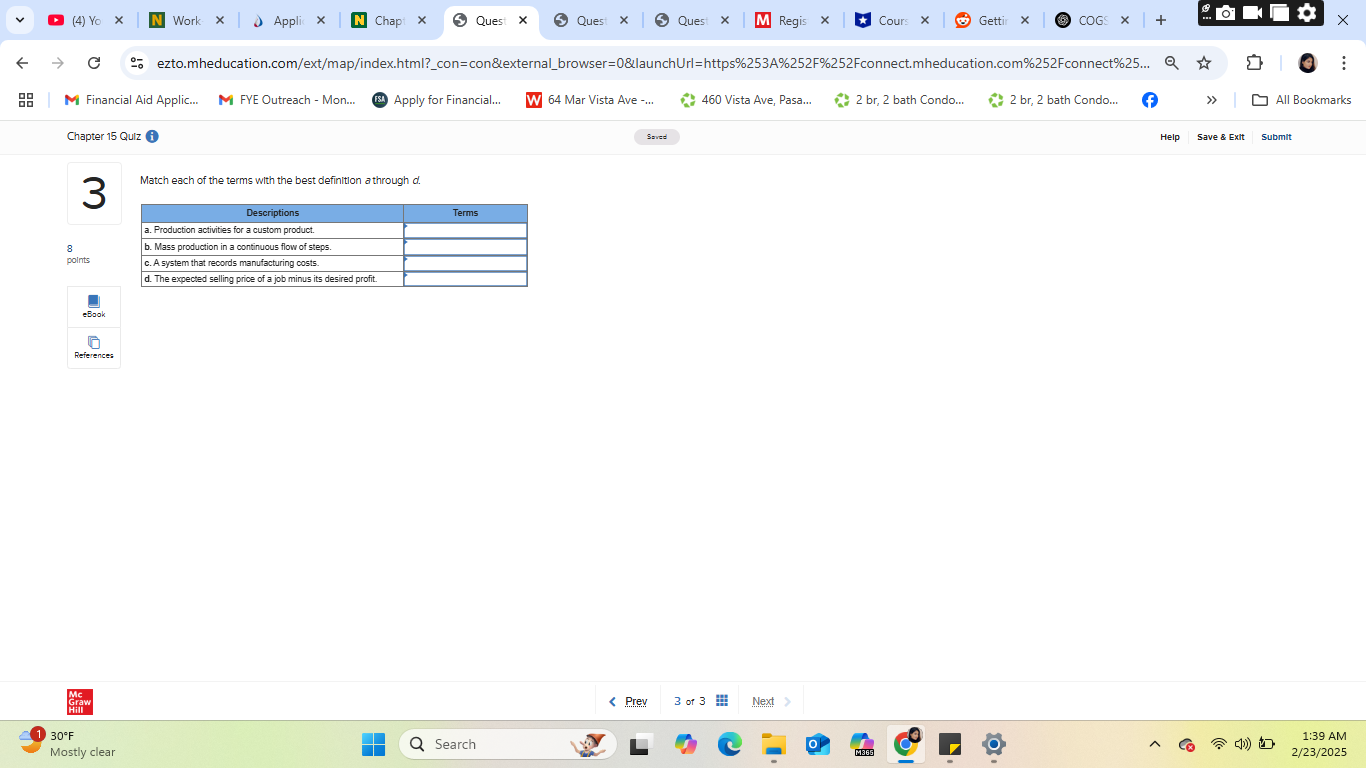Image resolution: width=1366 pixels, height=768 pixels.
Task: Open Chrome from the taskbar
Action: click(906, 744)
